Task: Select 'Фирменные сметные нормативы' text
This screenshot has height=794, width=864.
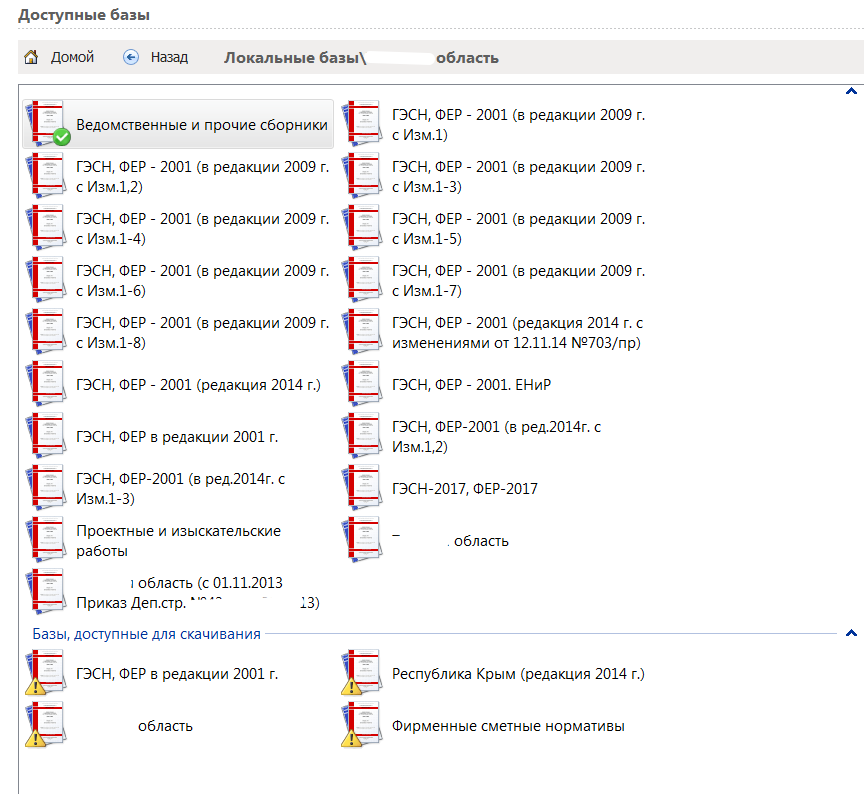Action: [509, 726]
